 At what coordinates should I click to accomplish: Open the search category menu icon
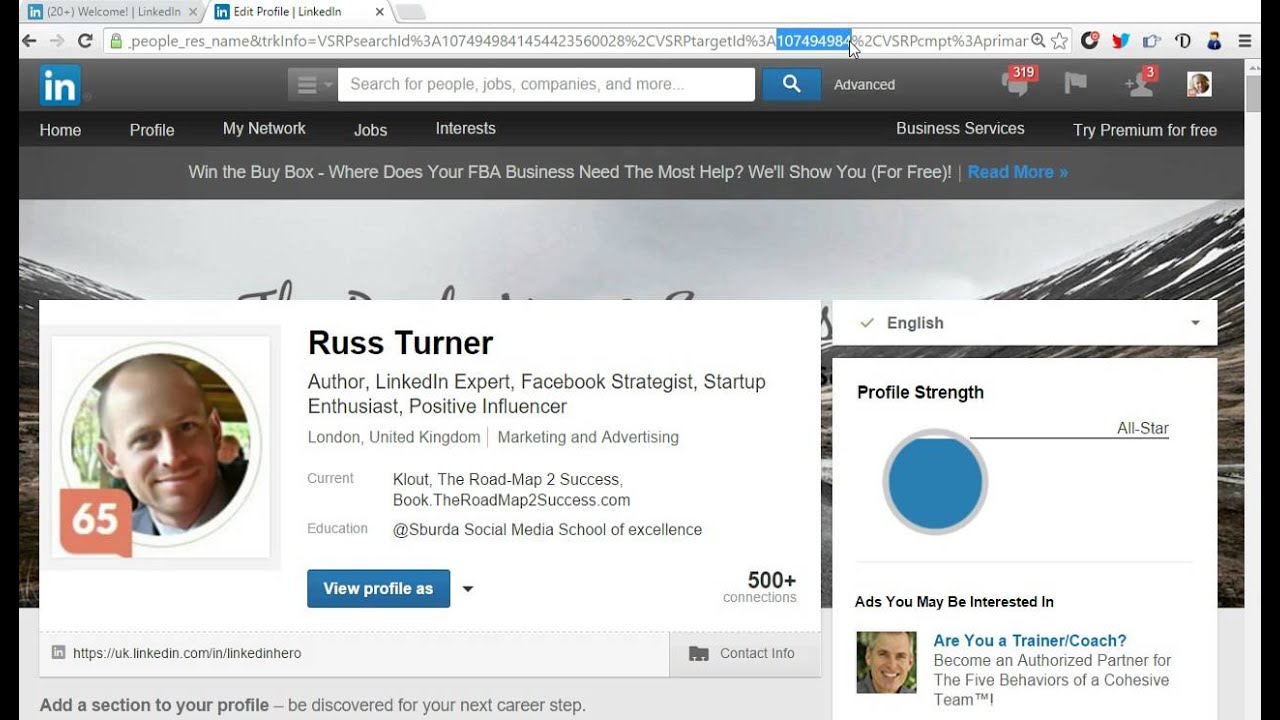click(313, 85)
